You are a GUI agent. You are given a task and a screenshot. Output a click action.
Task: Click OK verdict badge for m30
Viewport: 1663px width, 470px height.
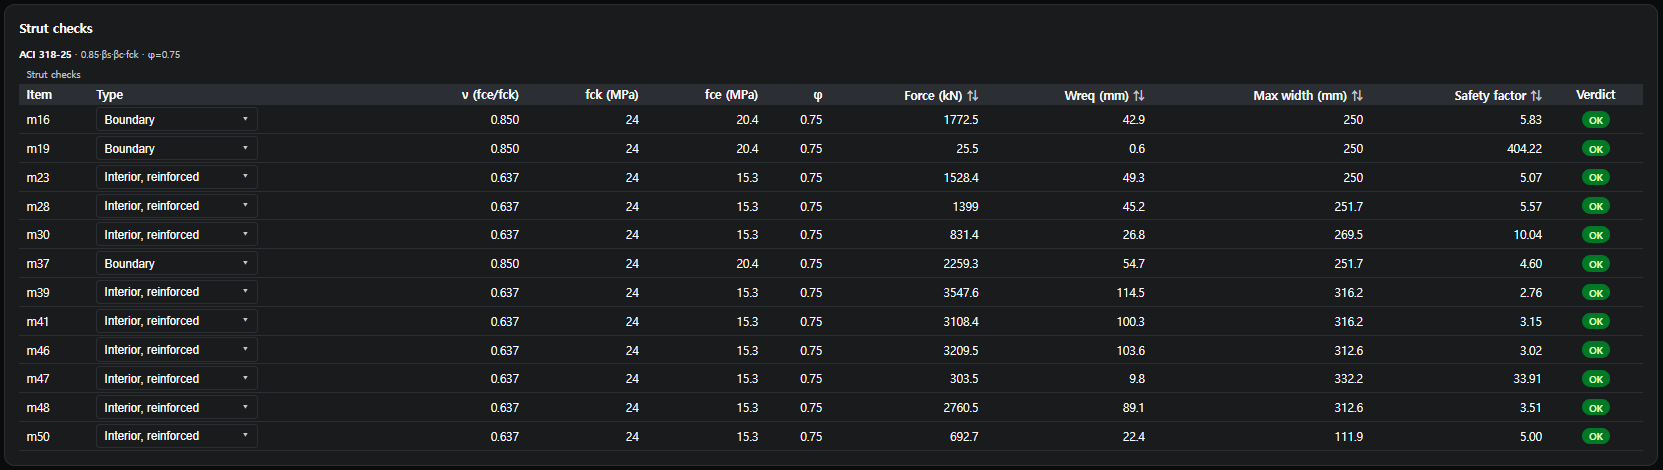click(x=1596, y=235)
